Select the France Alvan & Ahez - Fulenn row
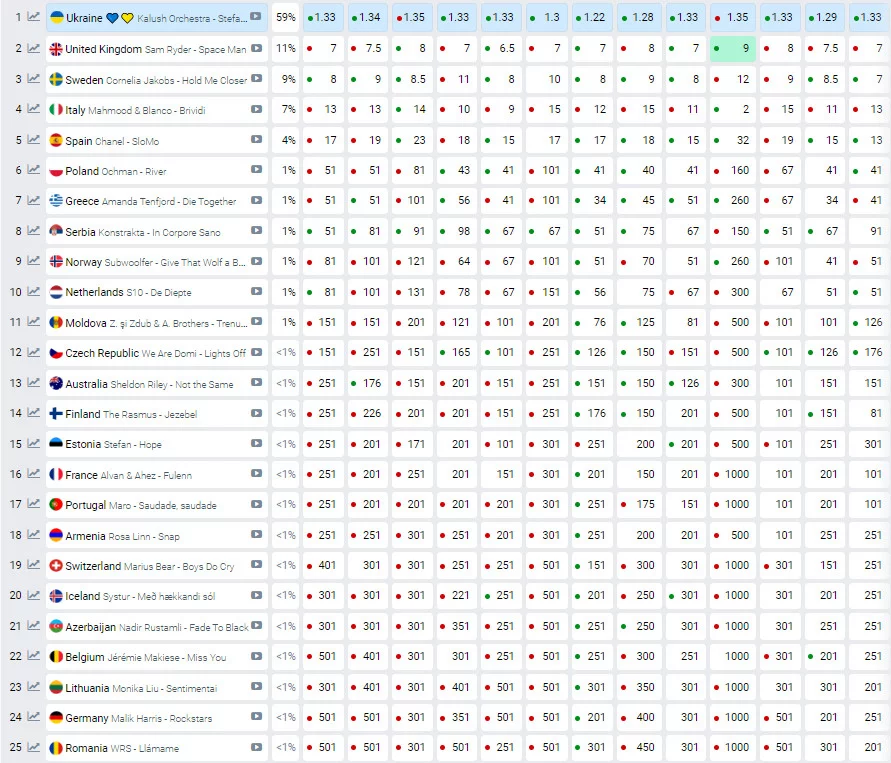 click(x=156, y=474)
